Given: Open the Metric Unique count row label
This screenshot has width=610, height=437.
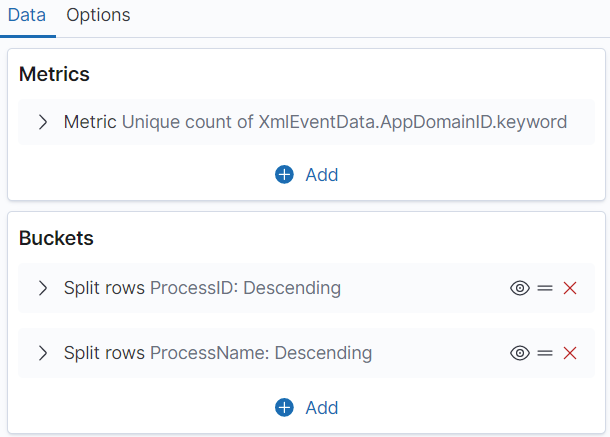Looking at the screenshot, I should [316, 122].
